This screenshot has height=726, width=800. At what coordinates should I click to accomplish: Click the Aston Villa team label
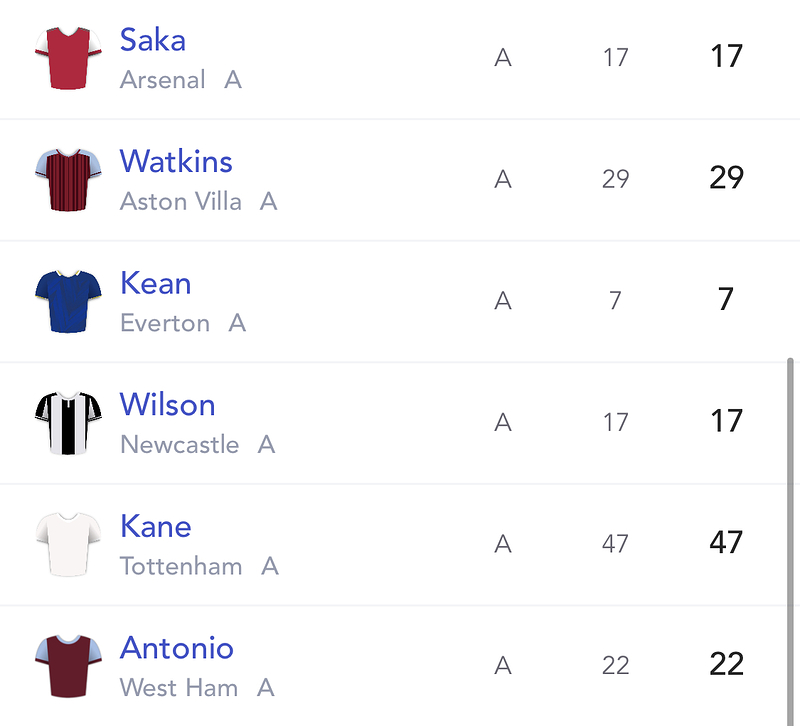(181, 202)
